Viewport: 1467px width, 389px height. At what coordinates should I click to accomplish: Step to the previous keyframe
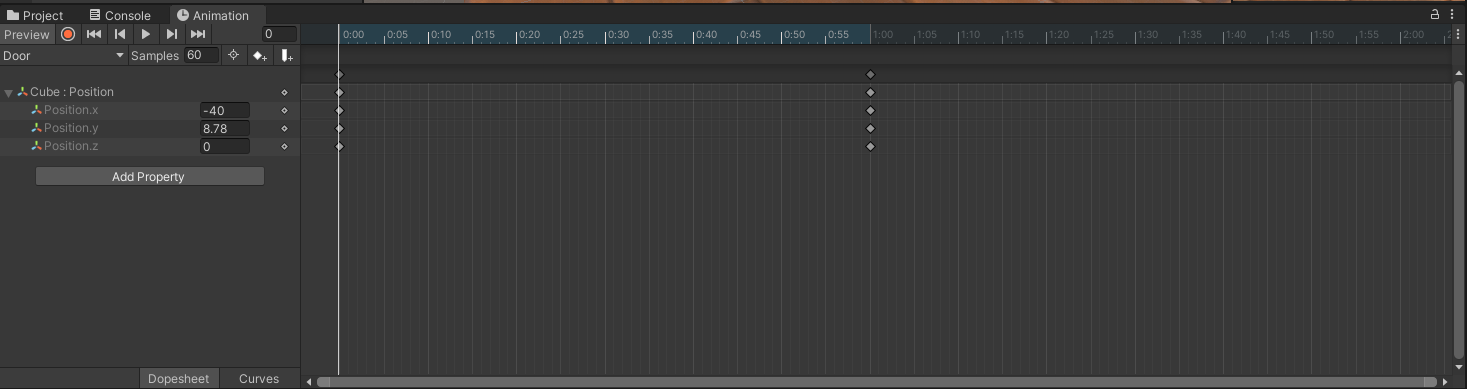(x=120, y=34)
